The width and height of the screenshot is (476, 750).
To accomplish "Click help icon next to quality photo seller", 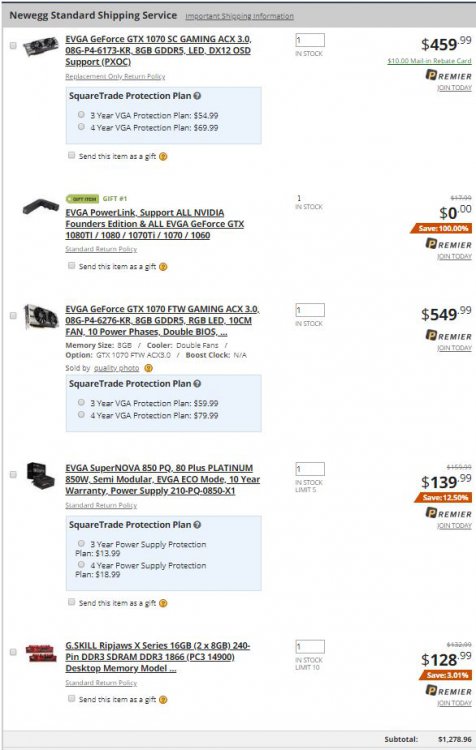I will click(x=148, y=368).
